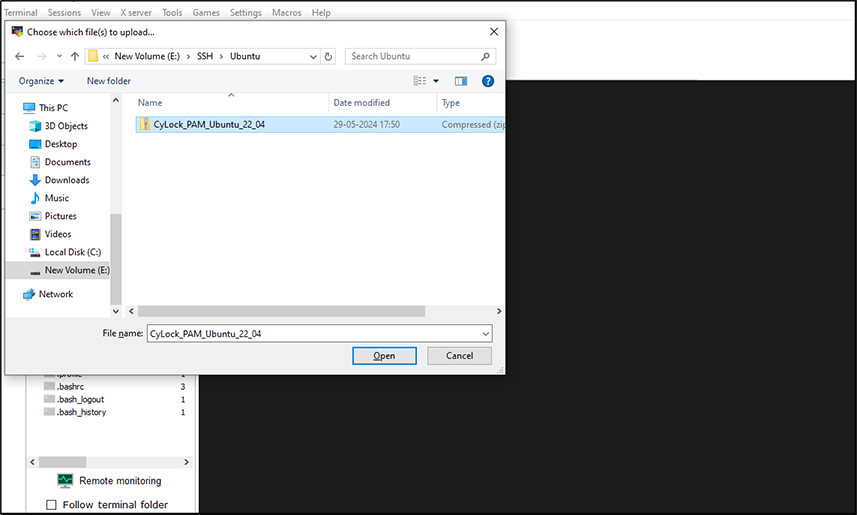
Task: Go up one folder level
Action: click(x=74, y=56)
